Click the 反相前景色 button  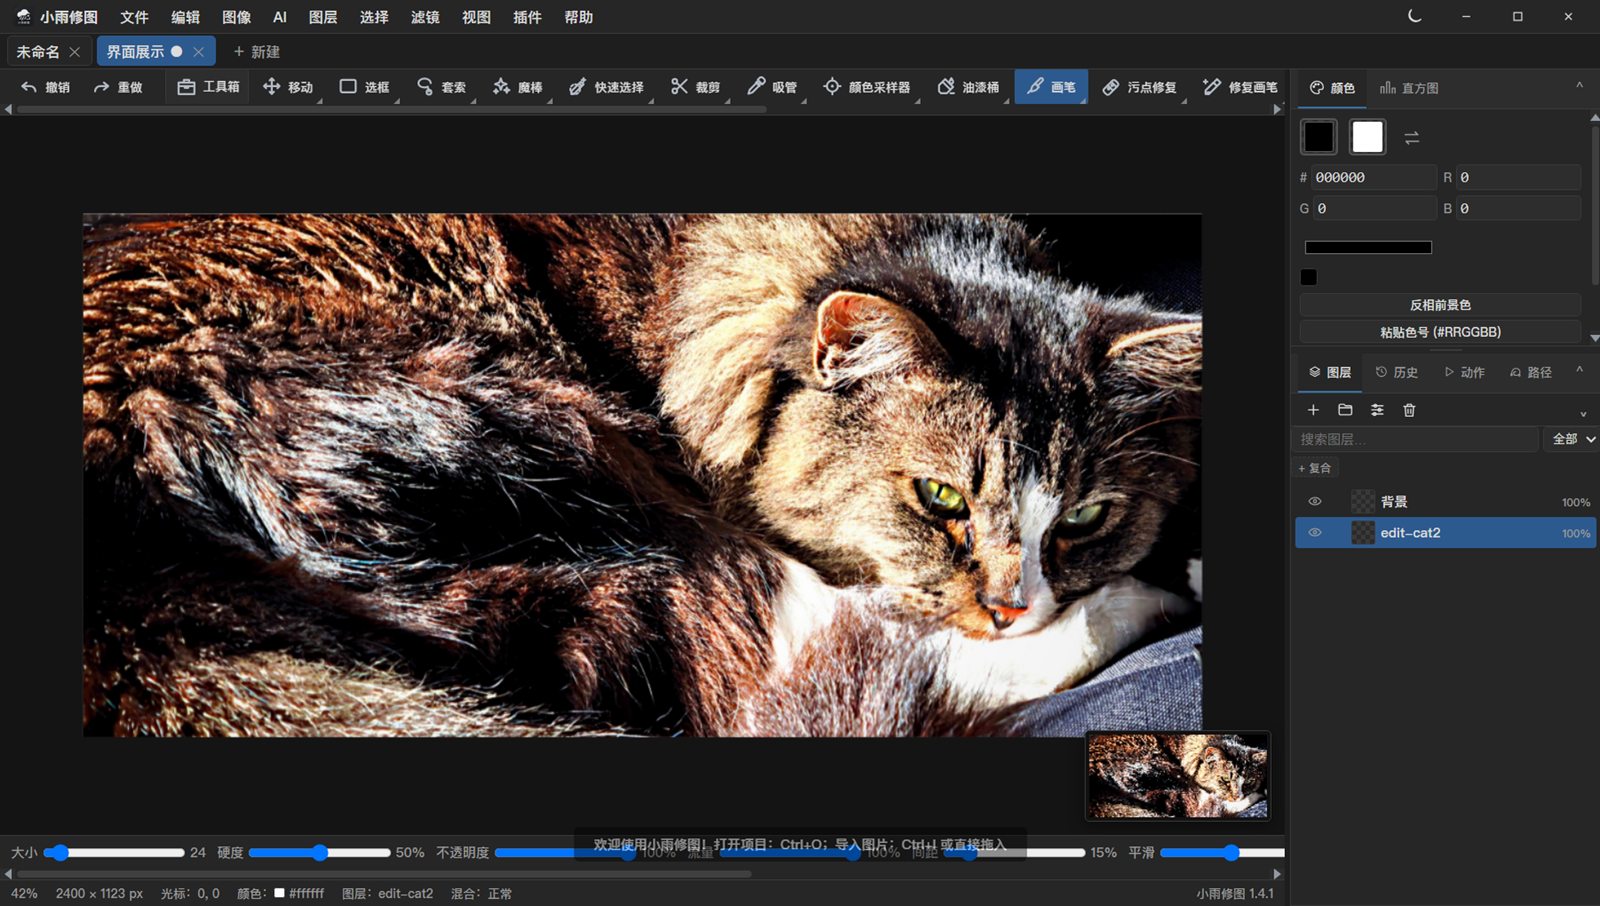[1440, 305]
